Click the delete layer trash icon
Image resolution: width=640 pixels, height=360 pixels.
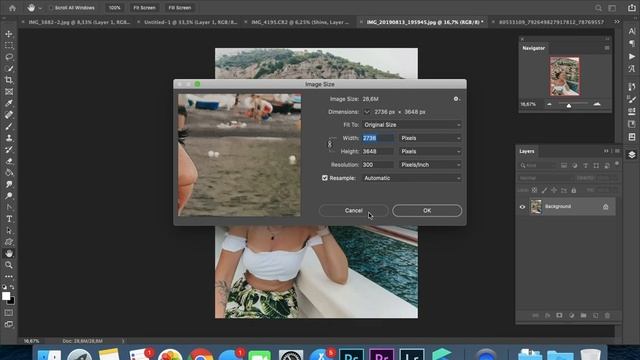(x=607, y=316)
